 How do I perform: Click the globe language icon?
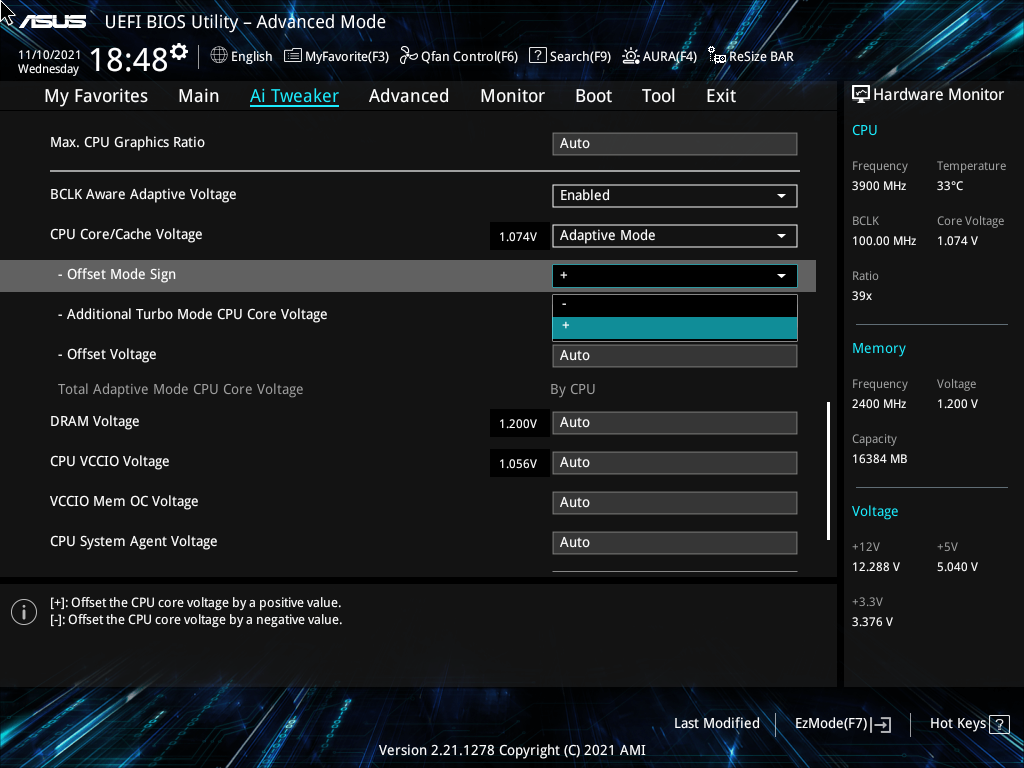[219, 56]
